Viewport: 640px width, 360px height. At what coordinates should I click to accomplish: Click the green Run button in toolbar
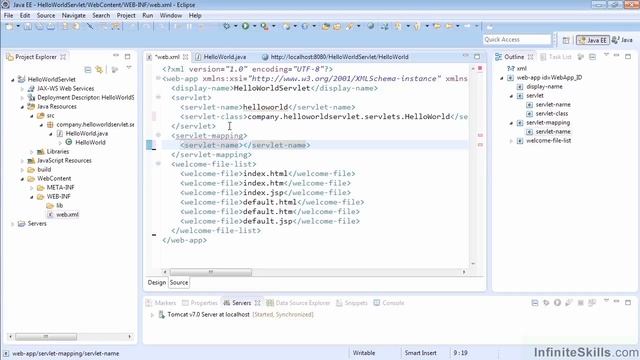click(x=245, y=26)
